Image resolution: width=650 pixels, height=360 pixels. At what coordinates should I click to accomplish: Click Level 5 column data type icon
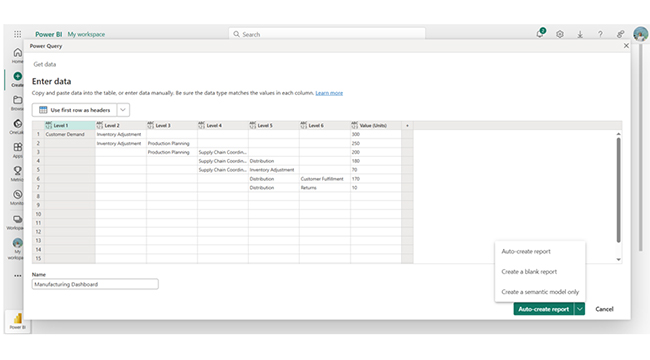[x=252, y=125]
